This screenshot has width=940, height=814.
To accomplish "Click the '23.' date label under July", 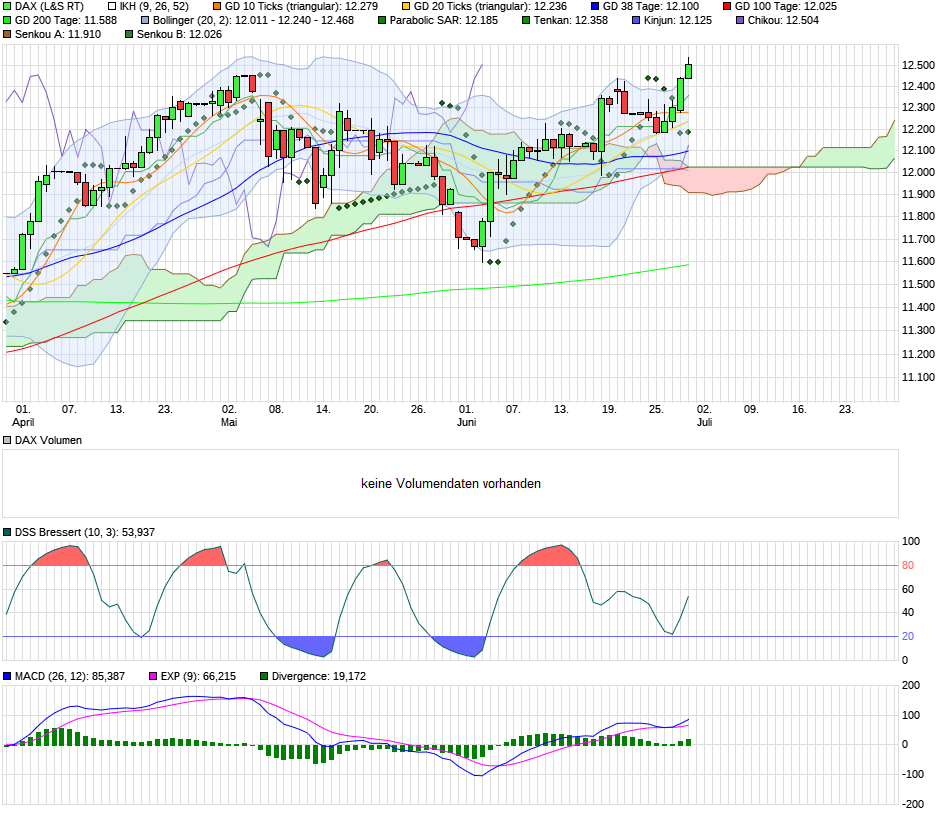I will click(846, 409).
